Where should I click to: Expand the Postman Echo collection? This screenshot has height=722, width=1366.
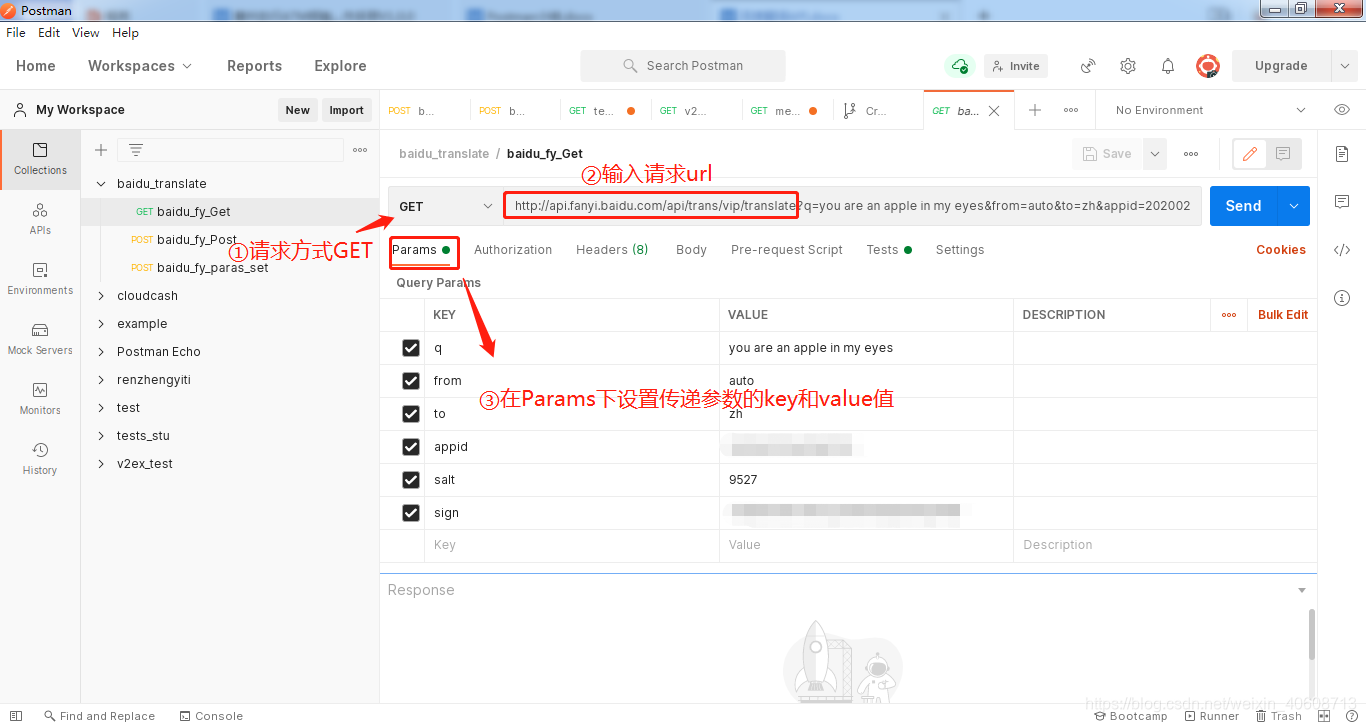(x=101, y=352)
